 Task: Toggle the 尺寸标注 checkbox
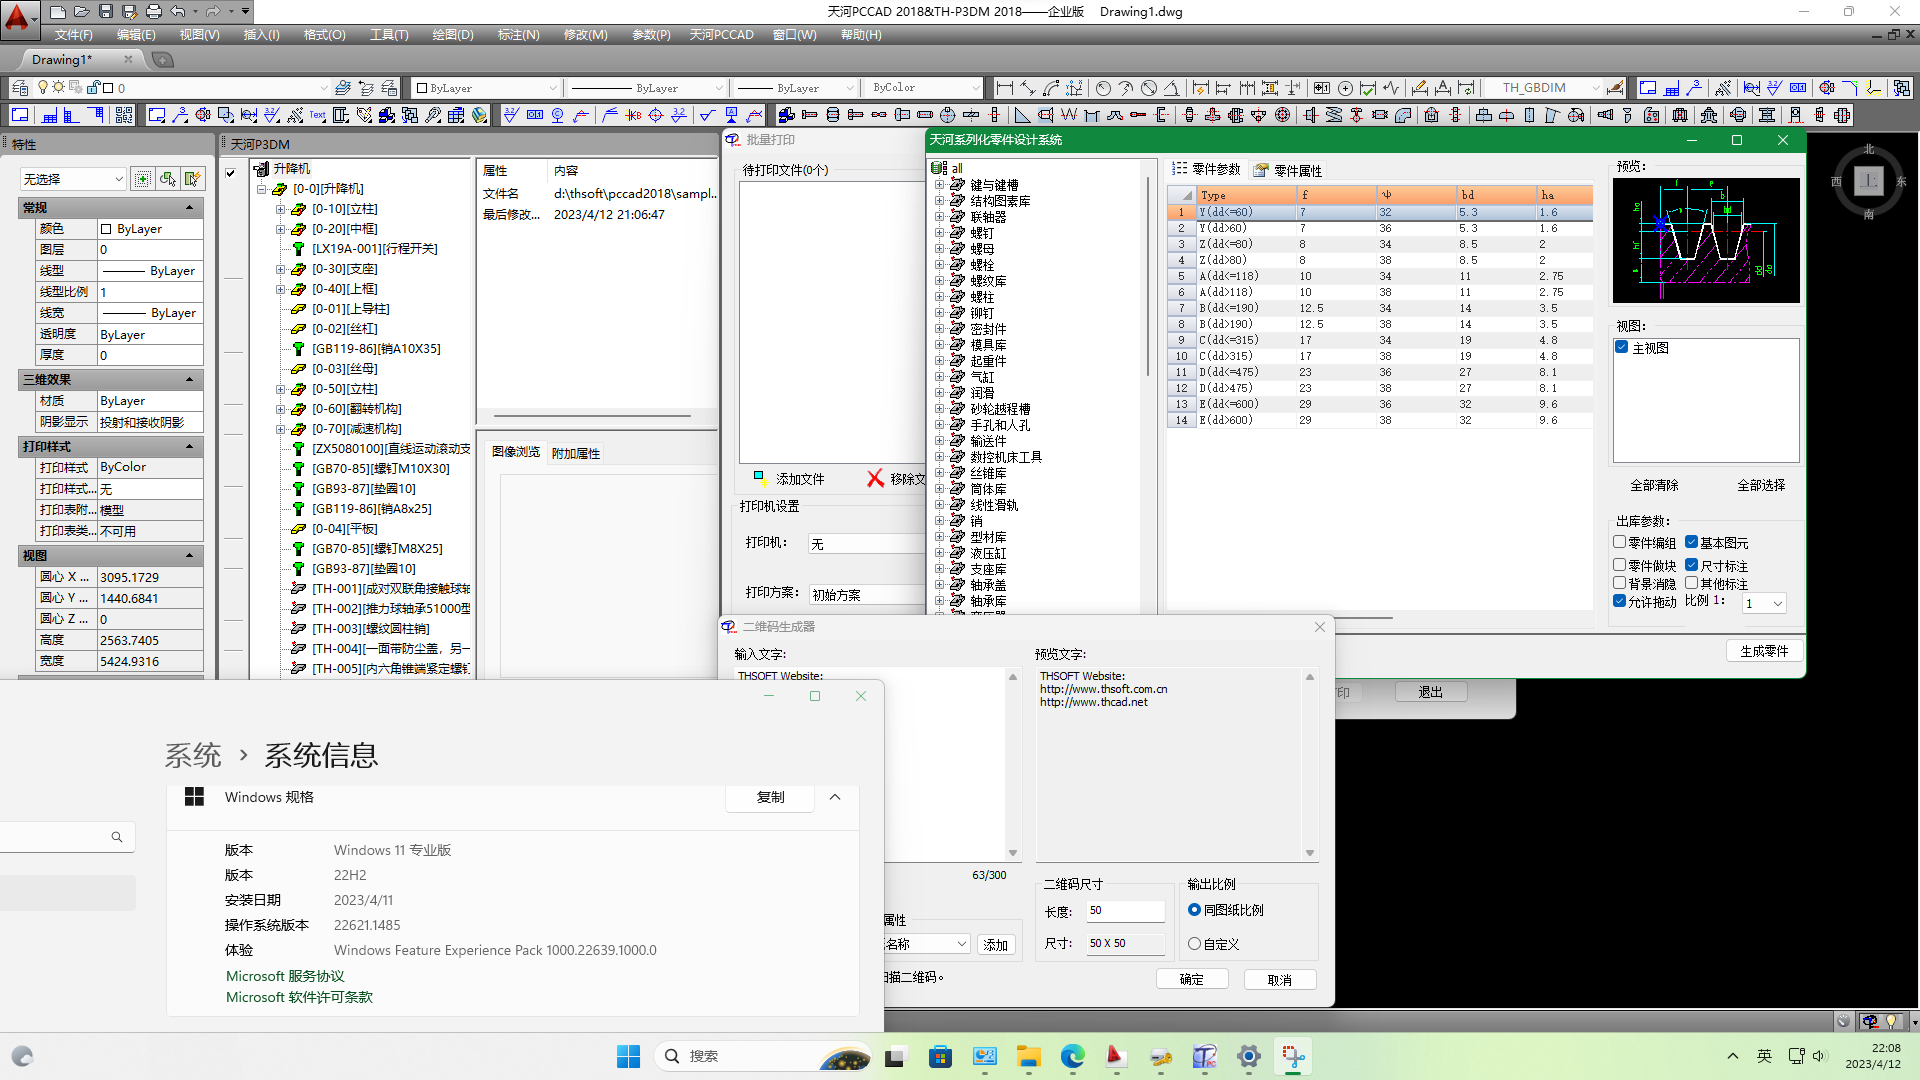1692,565
